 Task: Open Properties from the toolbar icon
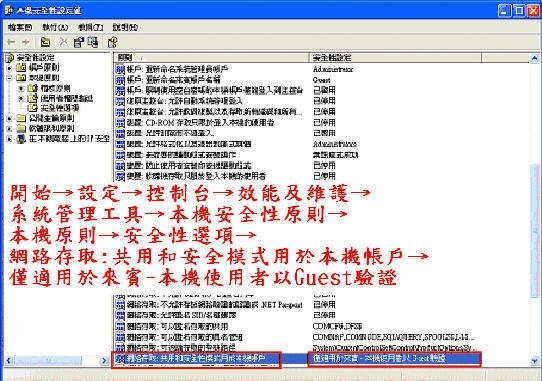point(78,42)
